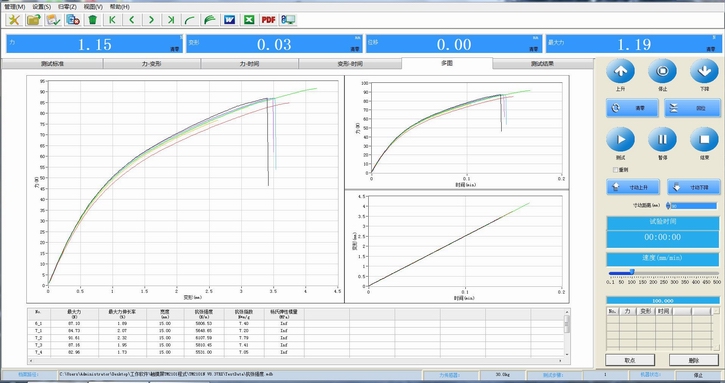
Task: Go to the next record arrow
Action: pyautogui.click(x=151, y=19)
